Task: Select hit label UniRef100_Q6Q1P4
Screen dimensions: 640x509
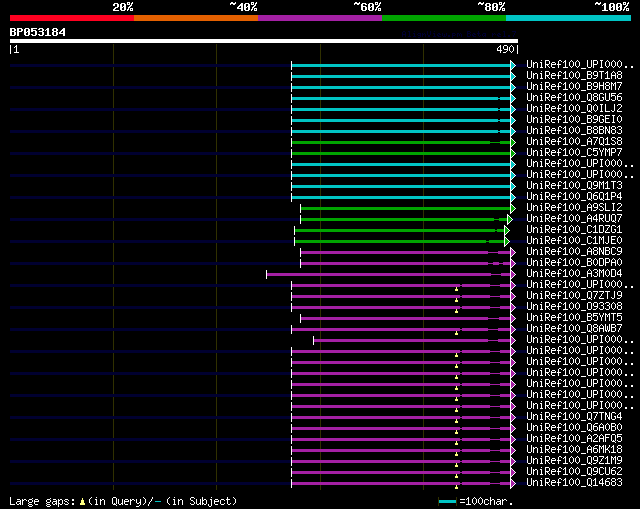Action: coord(574,197)
